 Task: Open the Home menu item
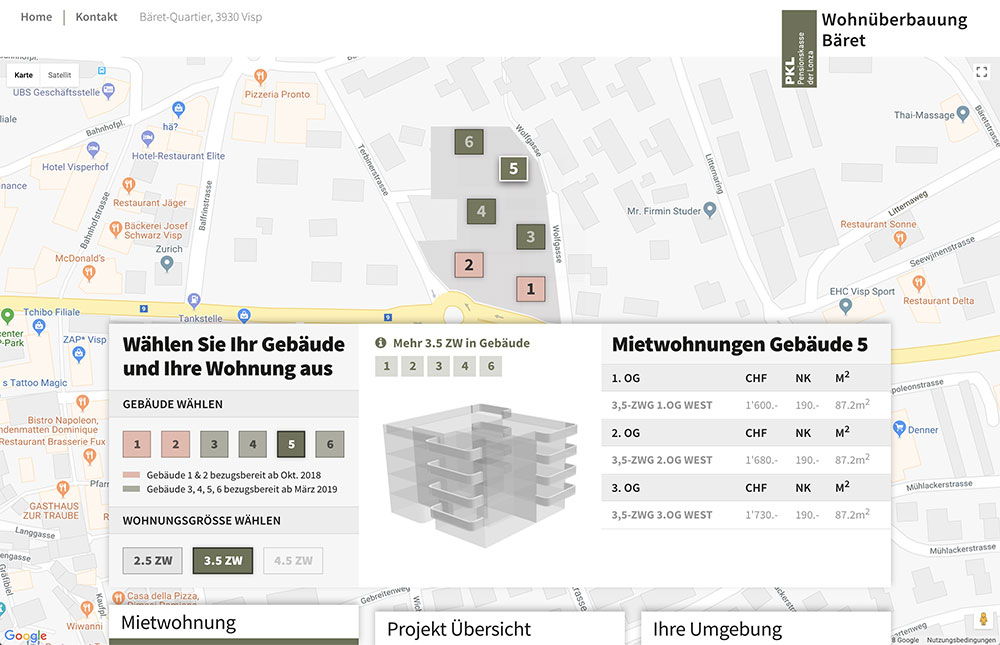click(36, 17)
